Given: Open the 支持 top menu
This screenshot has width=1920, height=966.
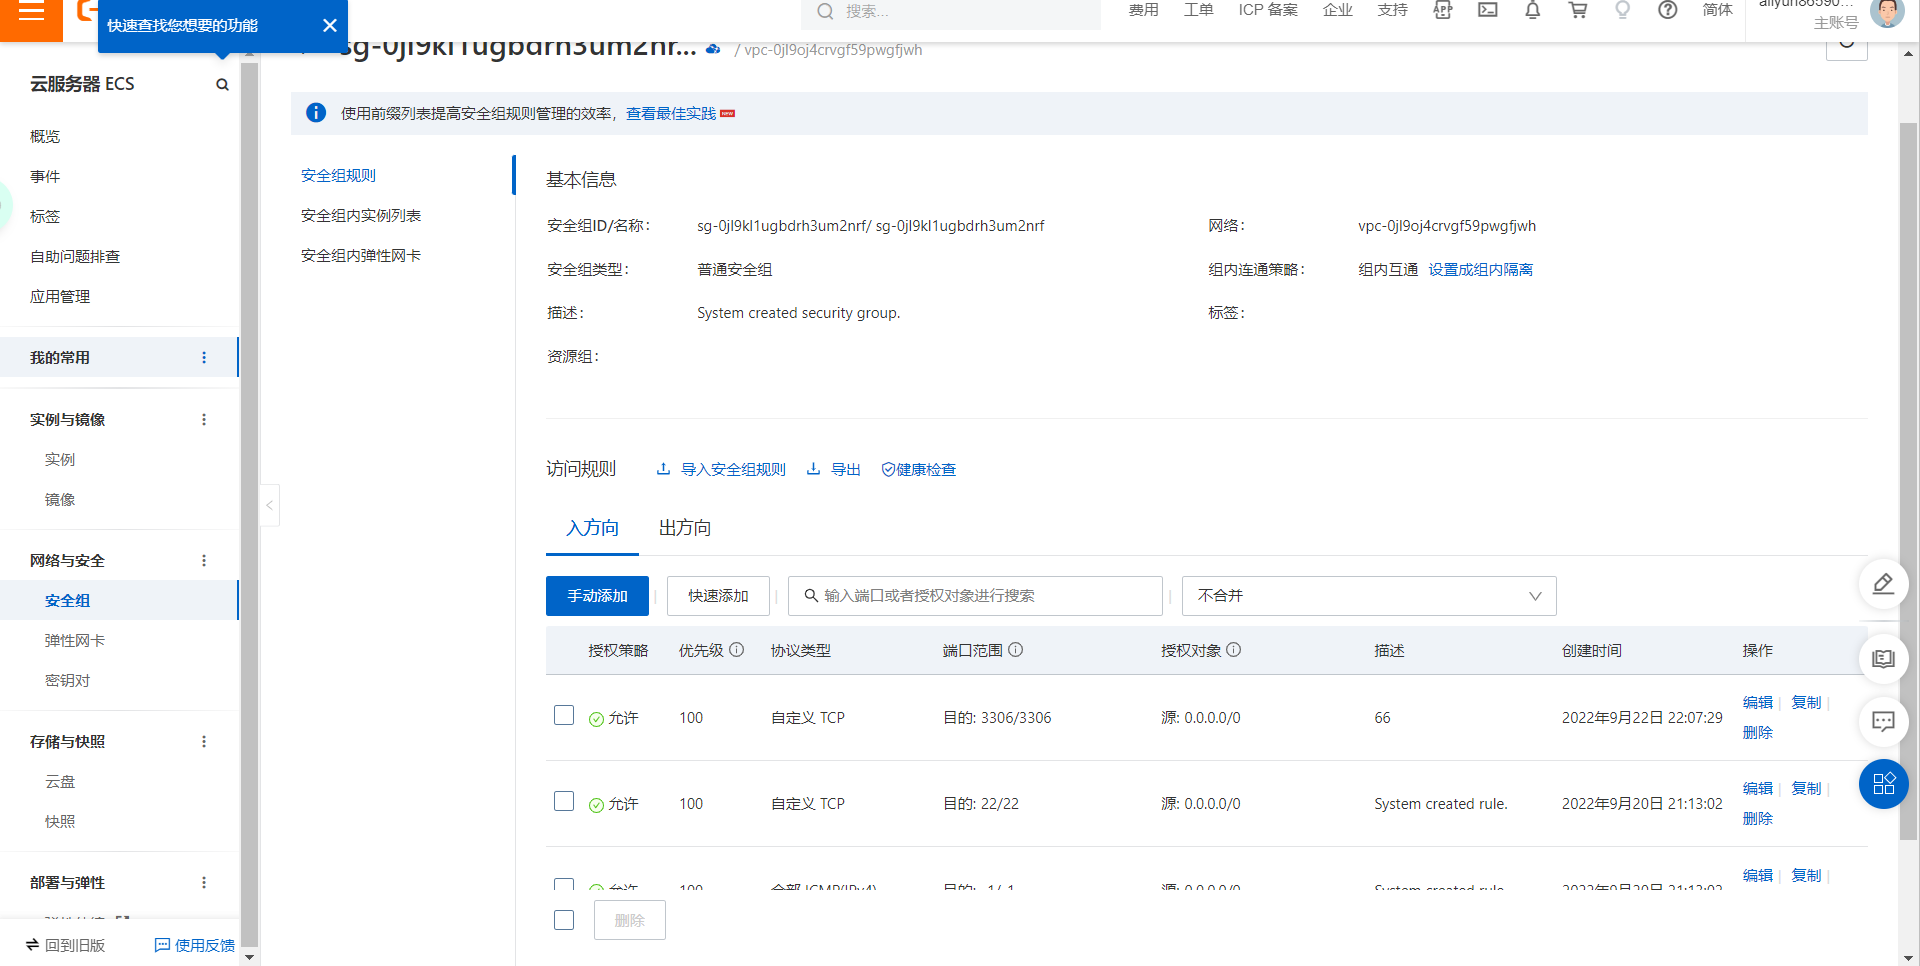Looking at the screenshot, I should pos(1392,10).
